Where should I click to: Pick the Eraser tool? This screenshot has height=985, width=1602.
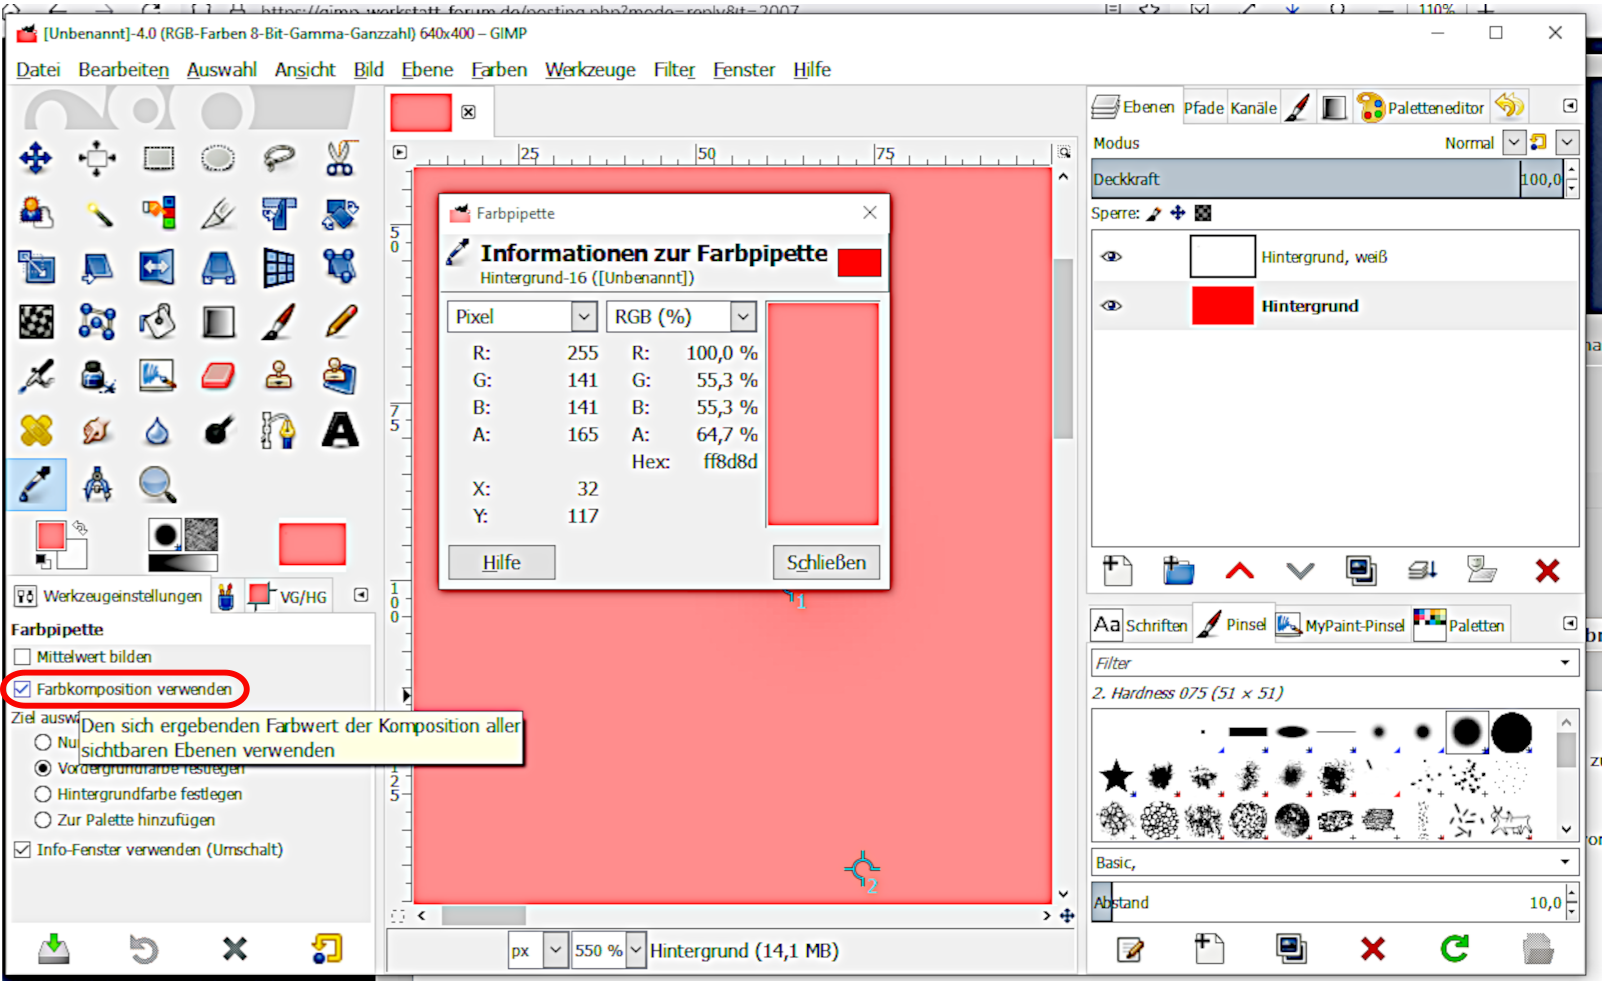coord(218,376)
